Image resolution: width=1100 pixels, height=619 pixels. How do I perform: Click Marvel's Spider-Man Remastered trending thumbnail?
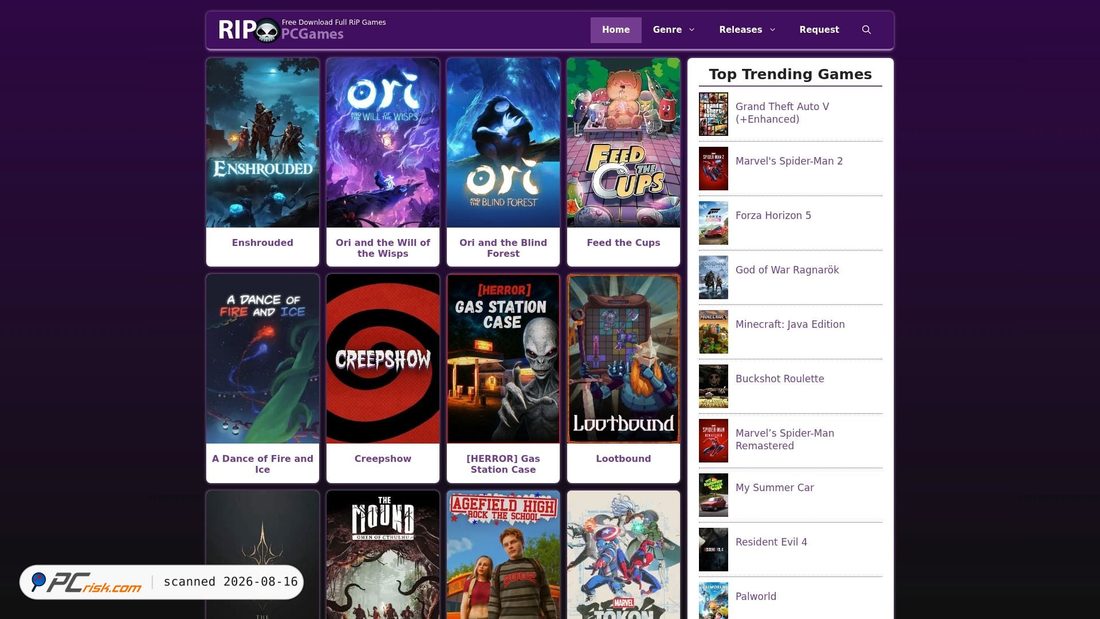713,440
